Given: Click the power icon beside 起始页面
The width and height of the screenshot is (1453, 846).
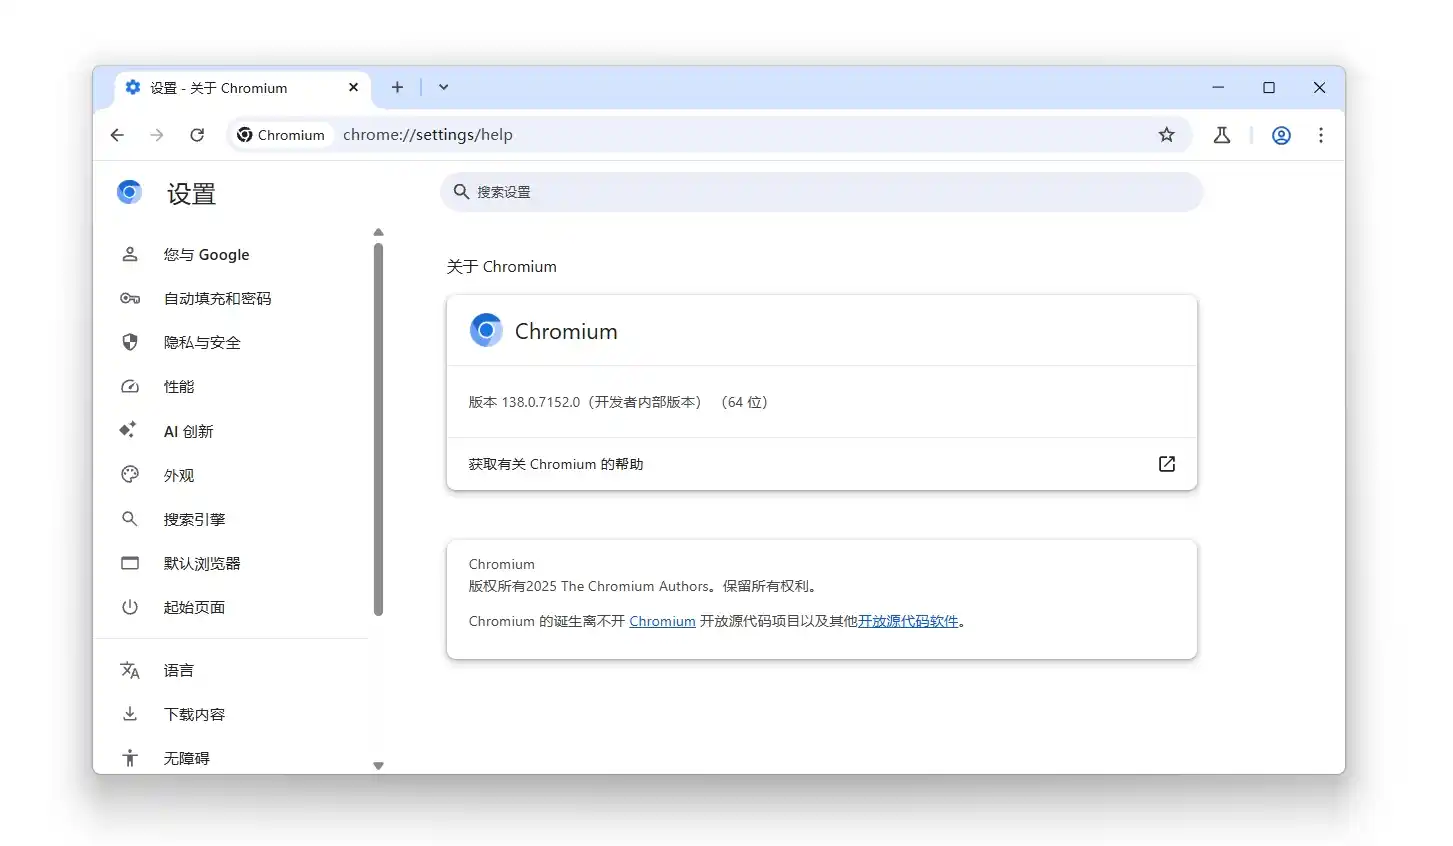Looking at the screenshot, I should pyautogui.click(x=130, y=607).
